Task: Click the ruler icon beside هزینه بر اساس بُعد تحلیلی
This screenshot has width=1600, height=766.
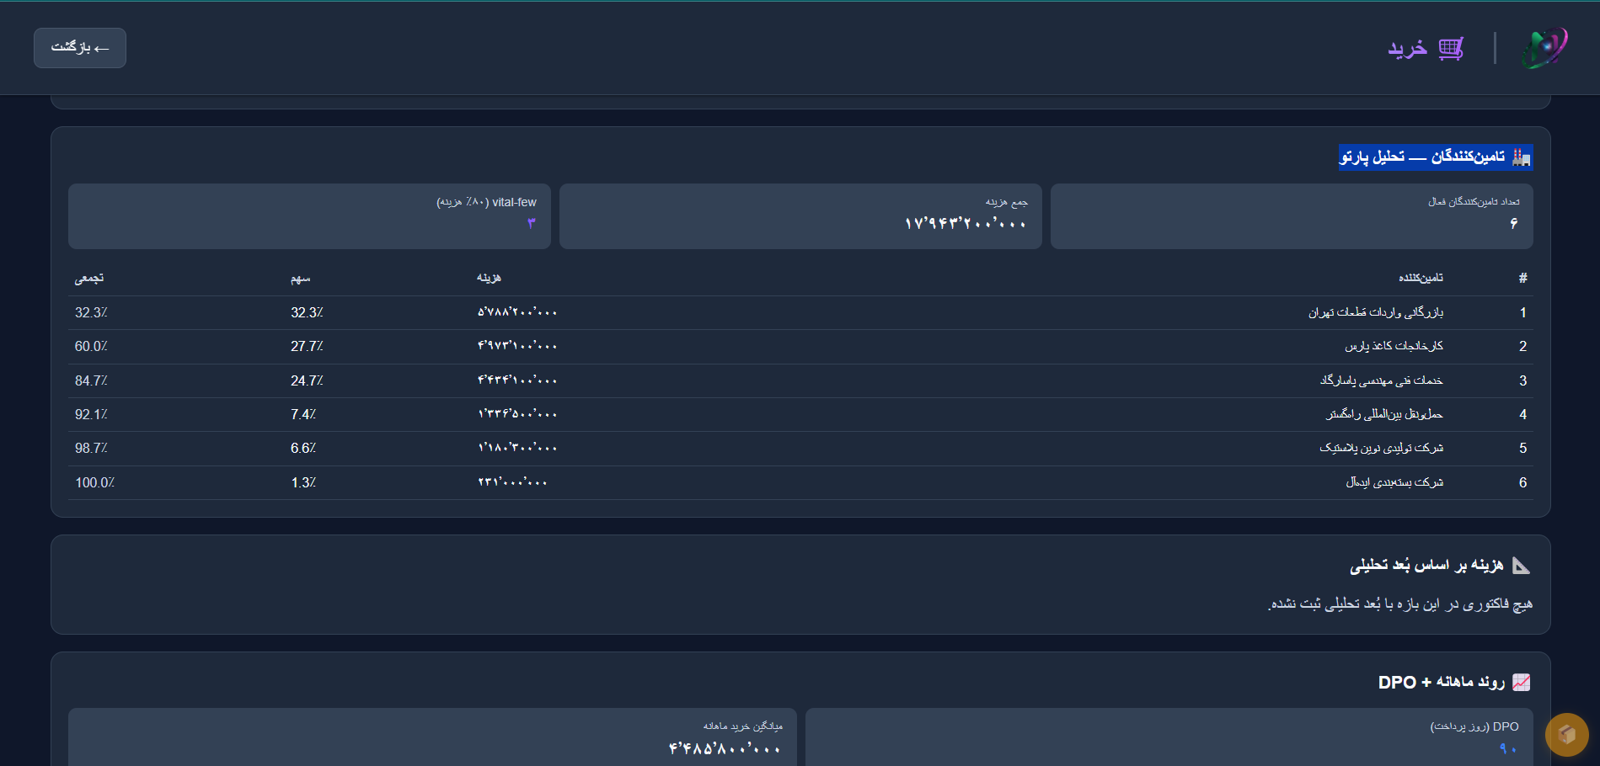Action: 1521,565
